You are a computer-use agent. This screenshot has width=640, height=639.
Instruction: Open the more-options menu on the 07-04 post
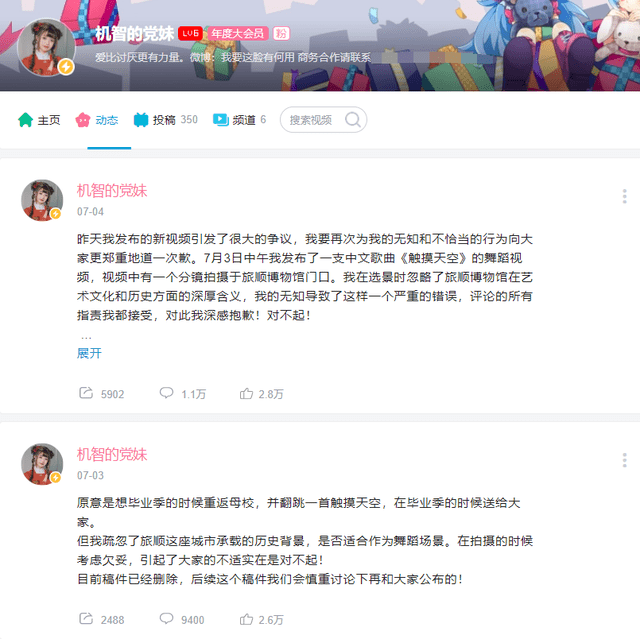click(624, 196)
